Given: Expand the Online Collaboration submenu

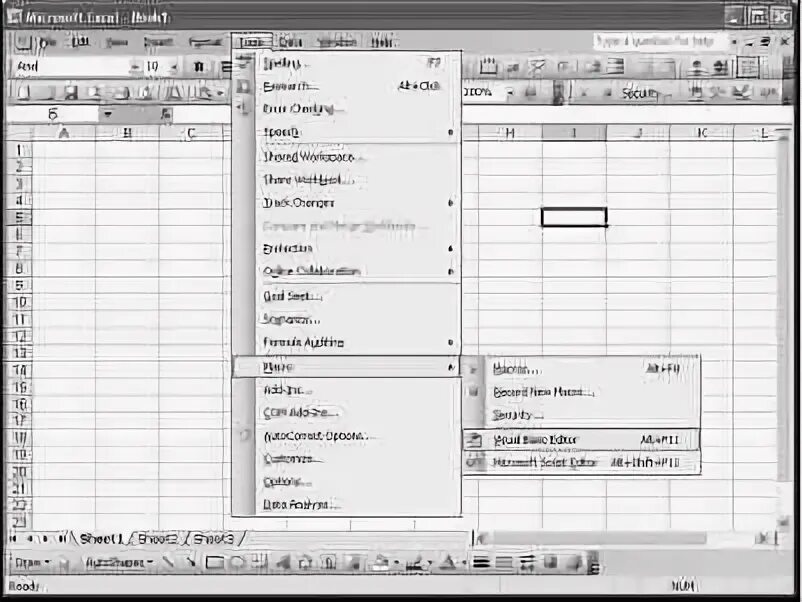Looking at the screenshot, I should (450, 272).
